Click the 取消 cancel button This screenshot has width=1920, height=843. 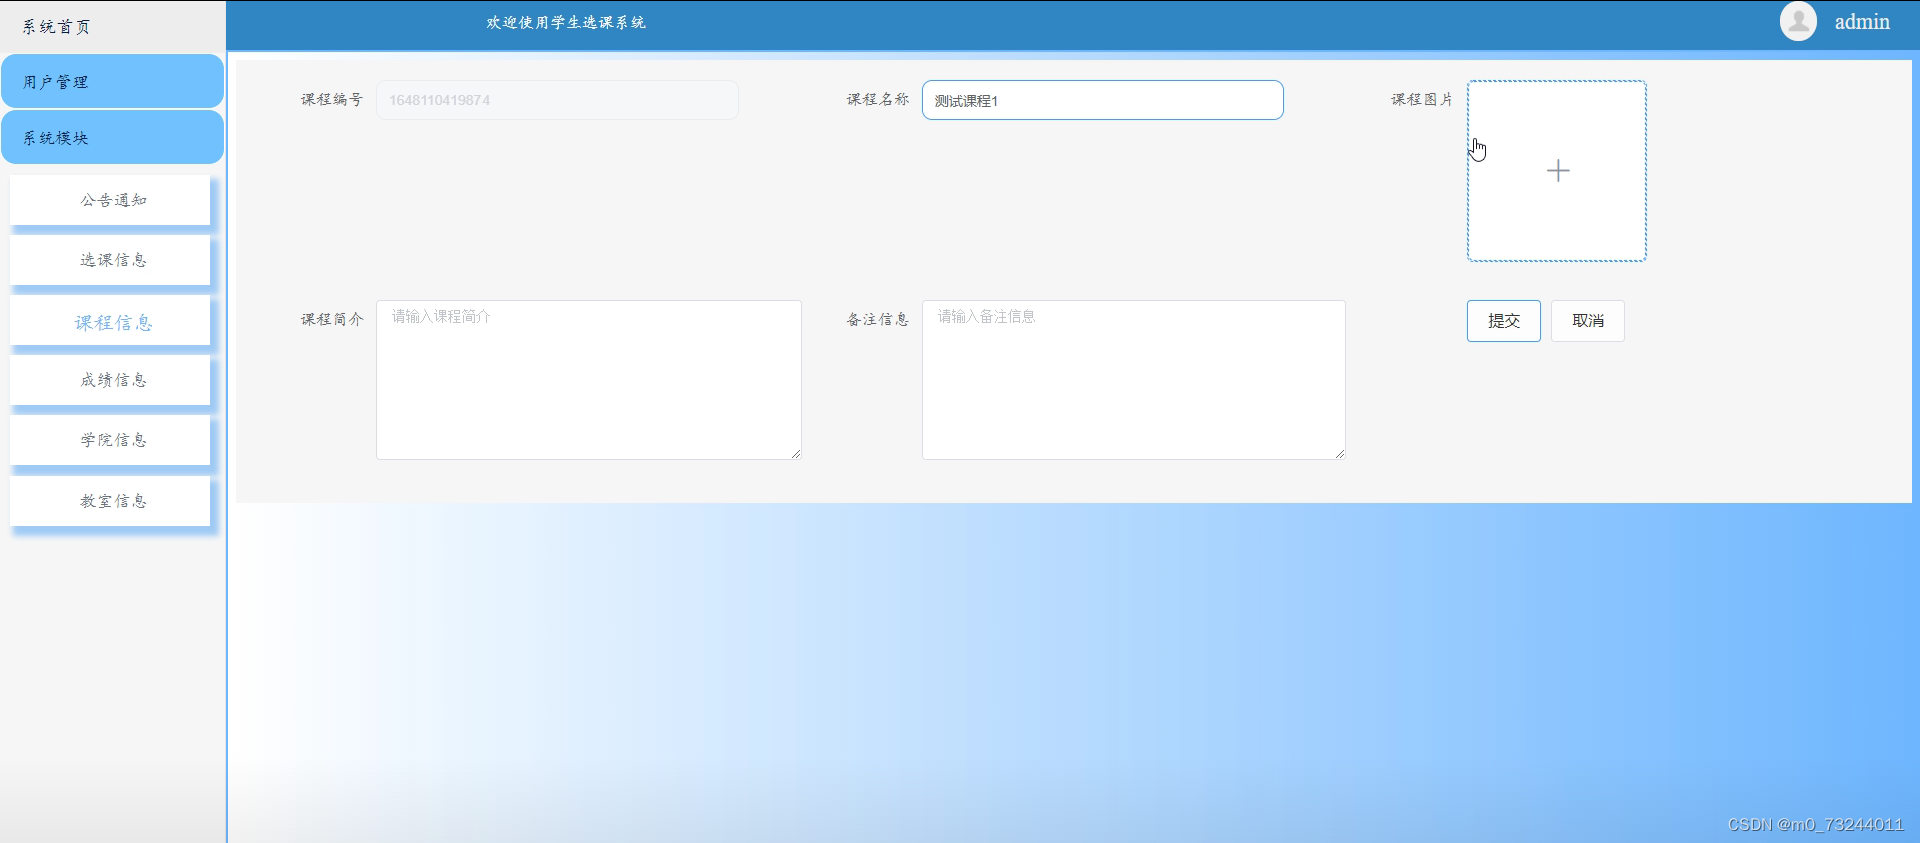[x=1587, y=321]
